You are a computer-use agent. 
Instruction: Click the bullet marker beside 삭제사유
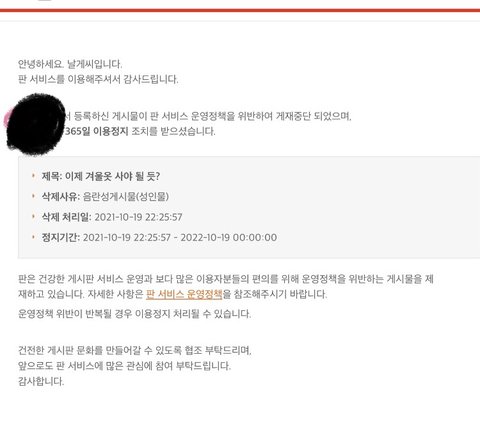(x=33, y=196)
